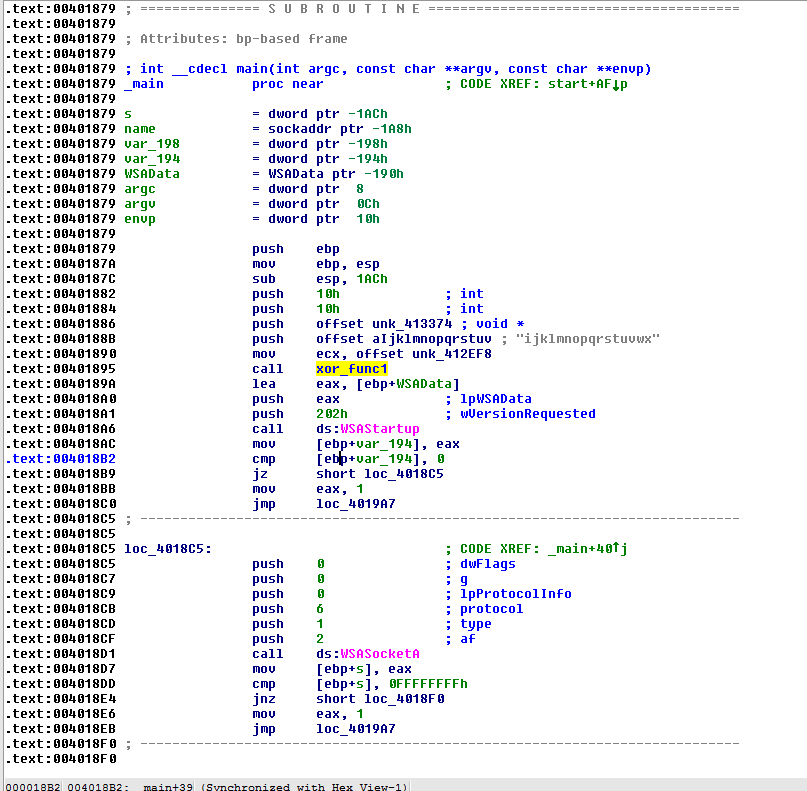Click the main function prototype comment
807x791 pixels.
click(388, 69)
